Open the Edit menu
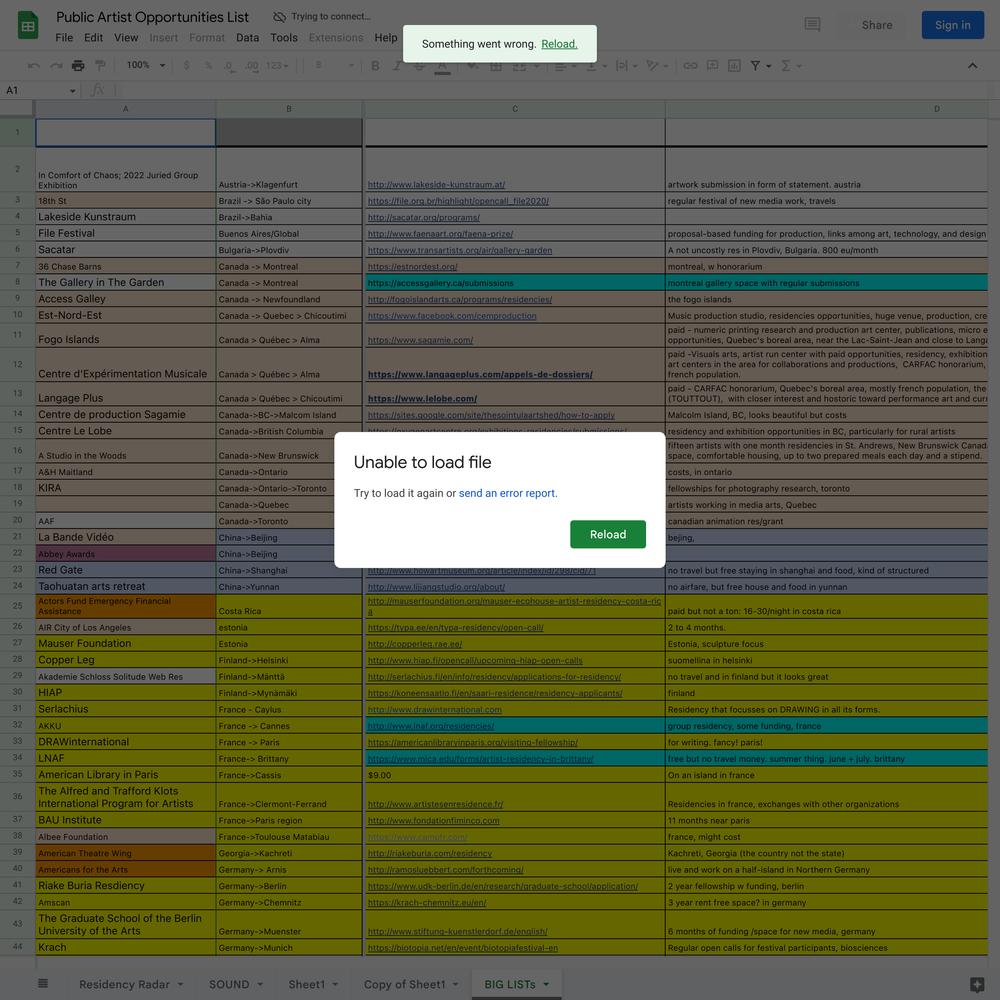Viewport: 1000px width, 1000px height. click(93, 38)
